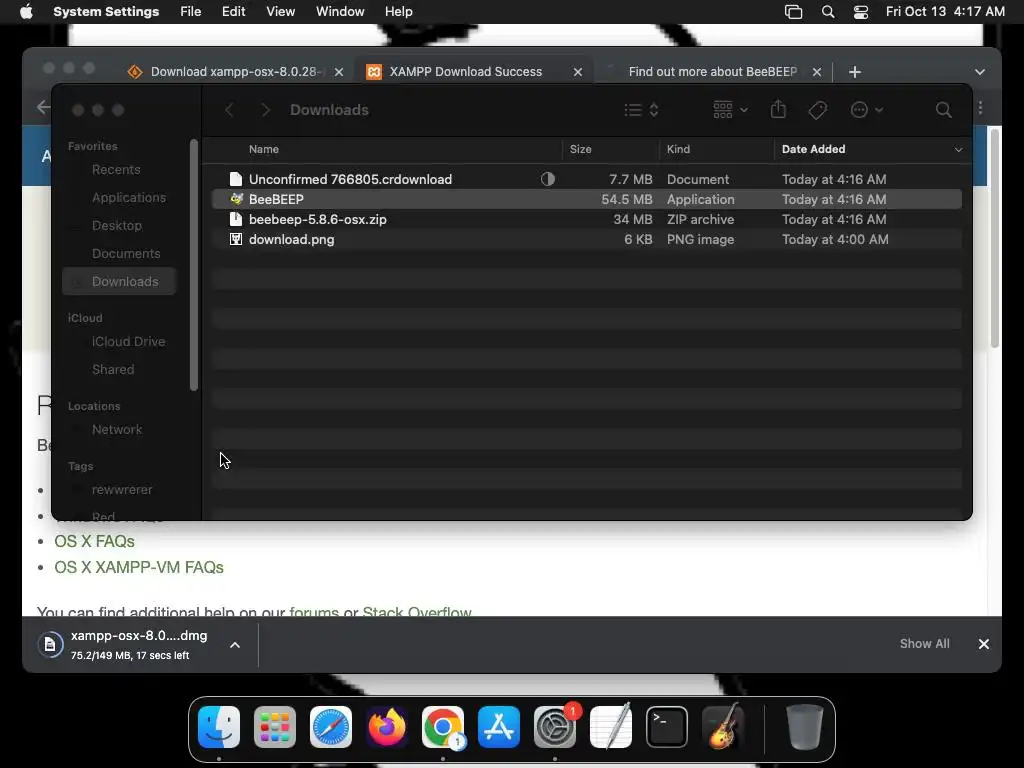Sort files by Size column
1024x768 pixels.
[581, 150]
